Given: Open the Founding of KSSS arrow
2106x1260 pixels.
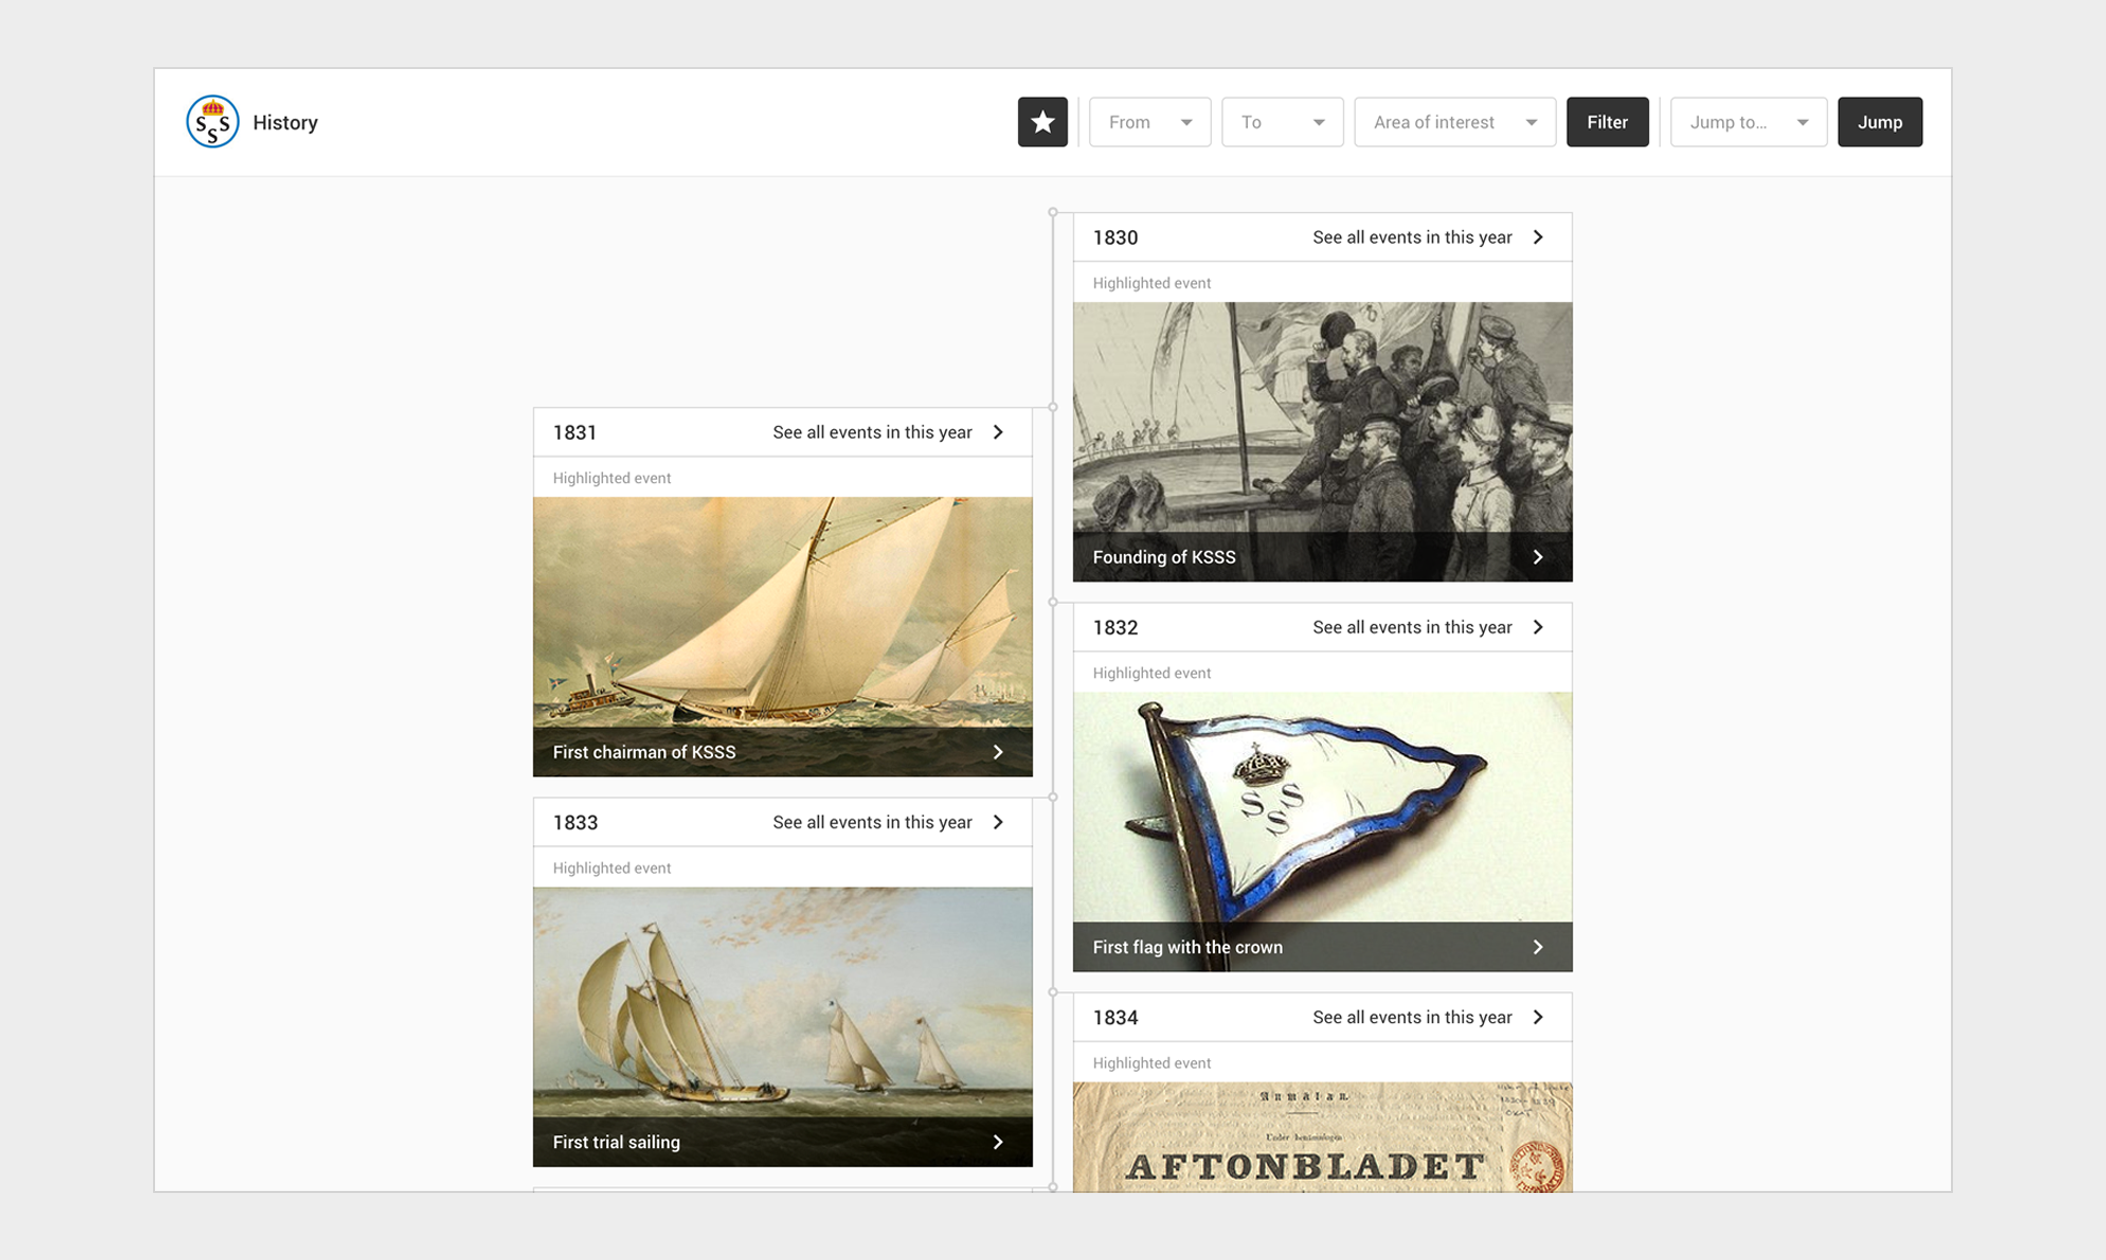Looking at the screenshot, I should click(1538, 557).
